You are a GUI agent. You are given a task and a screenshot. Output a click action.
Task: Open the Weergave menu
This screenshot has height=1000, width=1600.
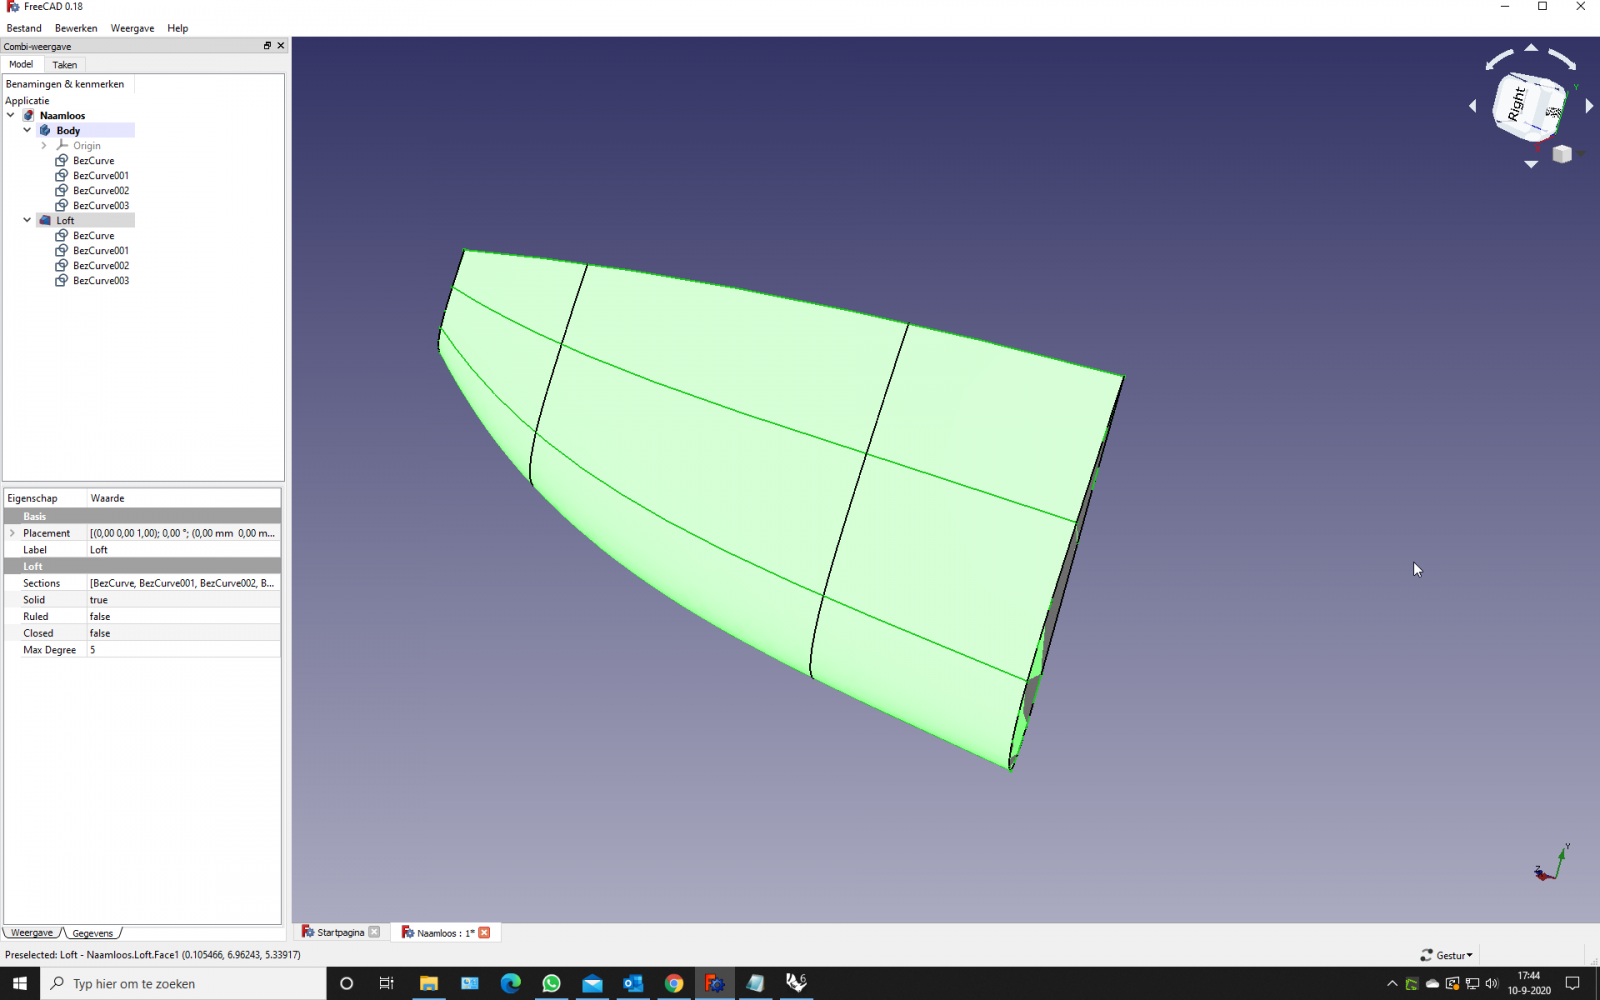point(132,28)
